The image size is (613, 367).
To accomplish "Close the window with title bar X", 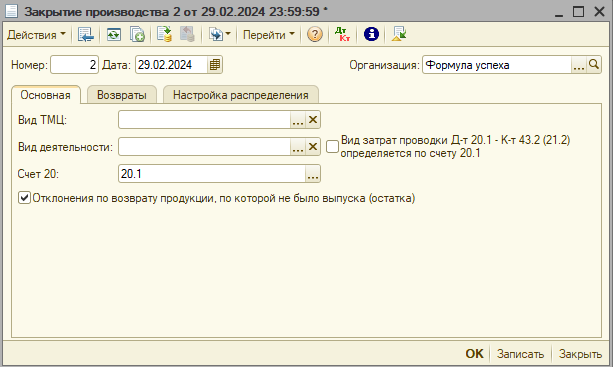I will (599, 12).
